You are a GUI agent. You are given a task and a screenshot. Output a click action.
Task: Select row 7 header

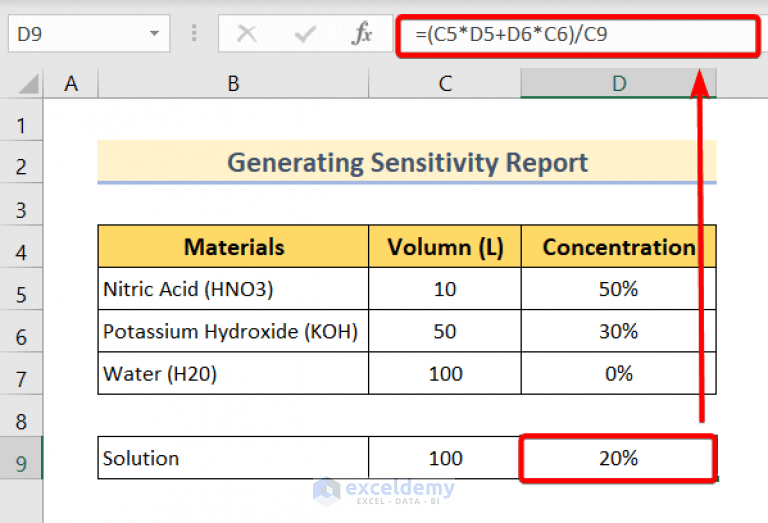coord(21,374)
